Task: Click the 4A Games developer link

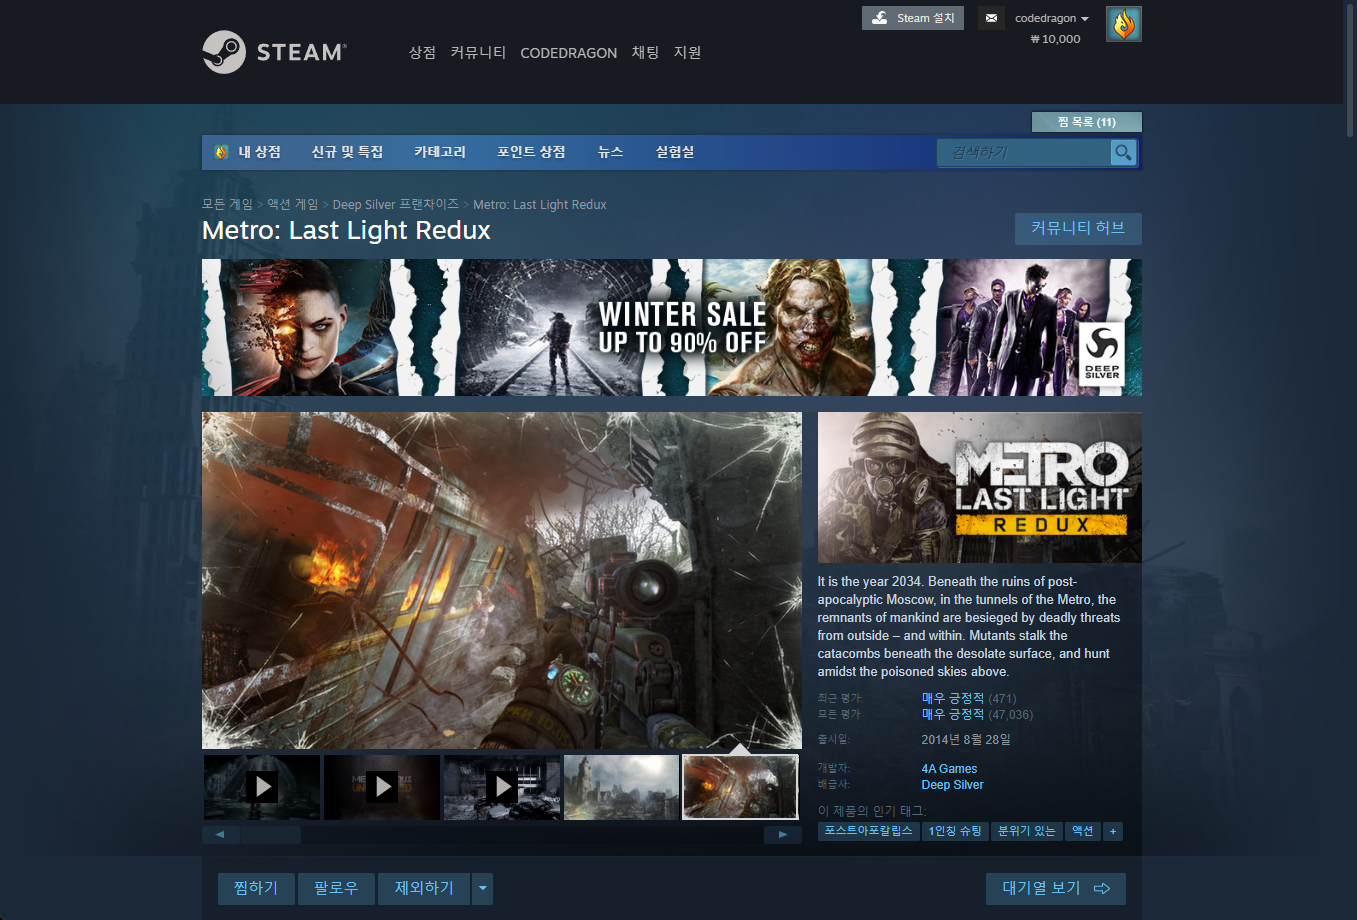Action: (x=949, y=769)
